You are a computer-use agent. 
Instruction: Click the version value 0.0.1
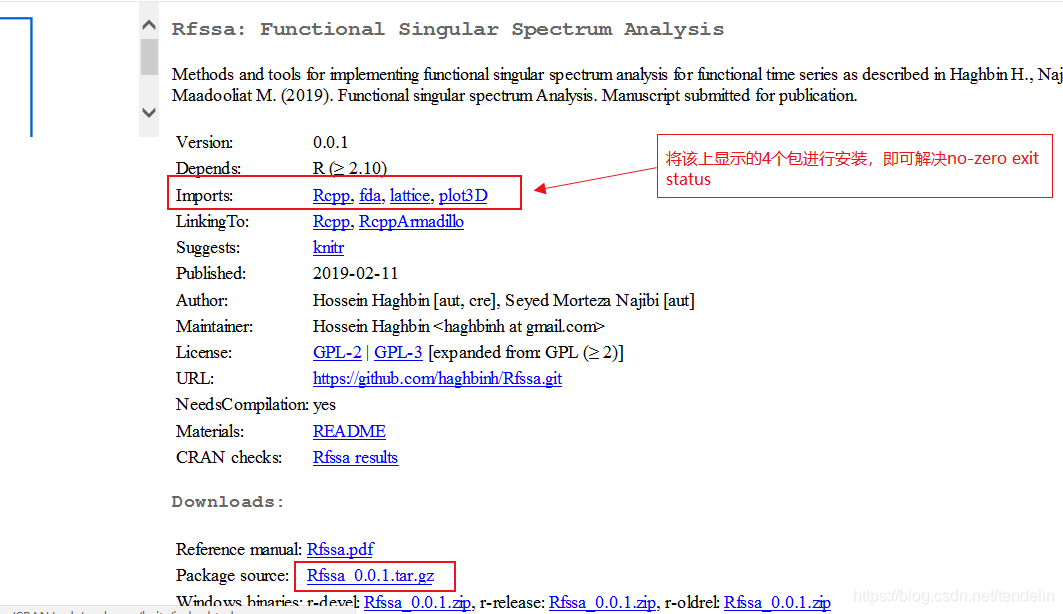point(330,142)
